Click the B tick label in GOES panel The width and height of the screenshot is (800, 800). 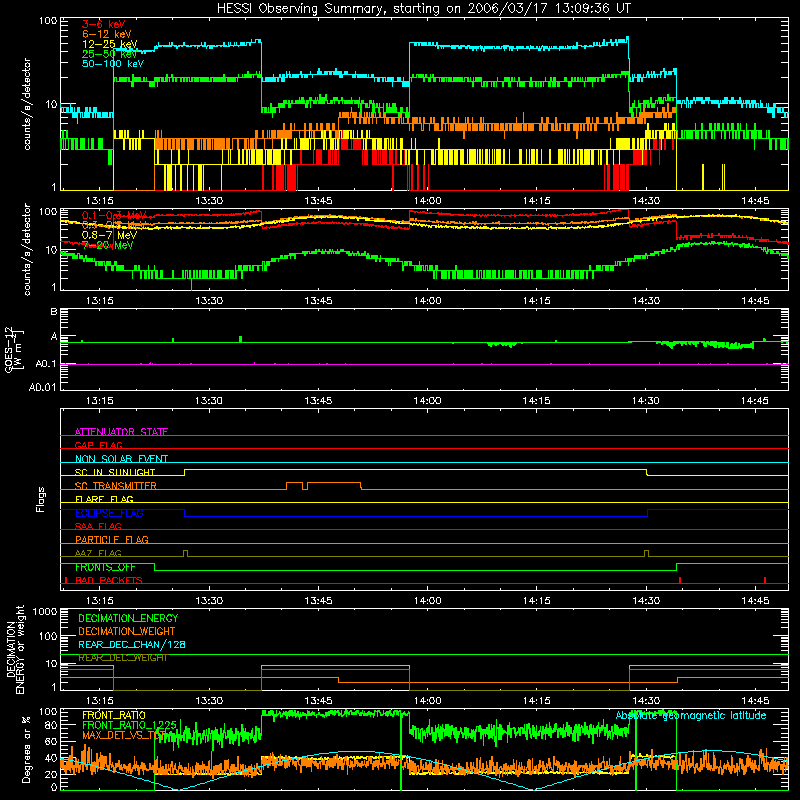tap(54, 312)
